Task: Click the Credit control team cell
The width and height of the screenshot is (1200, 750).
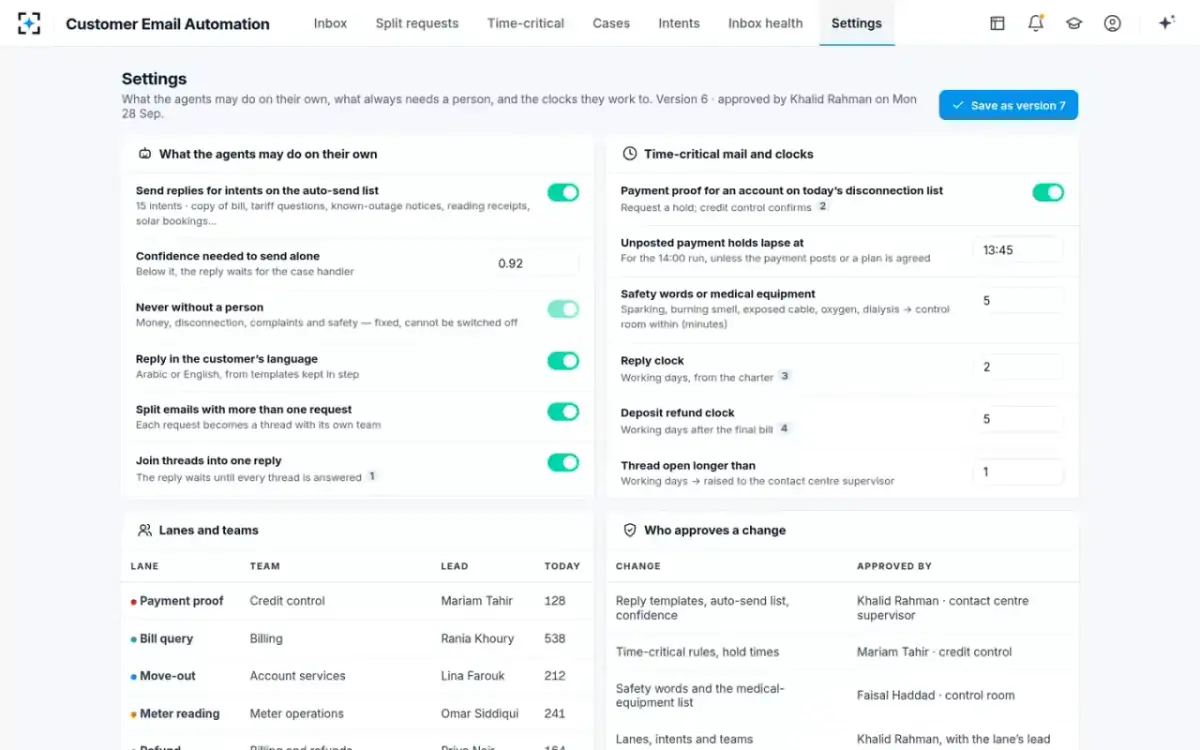Action: click(x=288, y=601)
